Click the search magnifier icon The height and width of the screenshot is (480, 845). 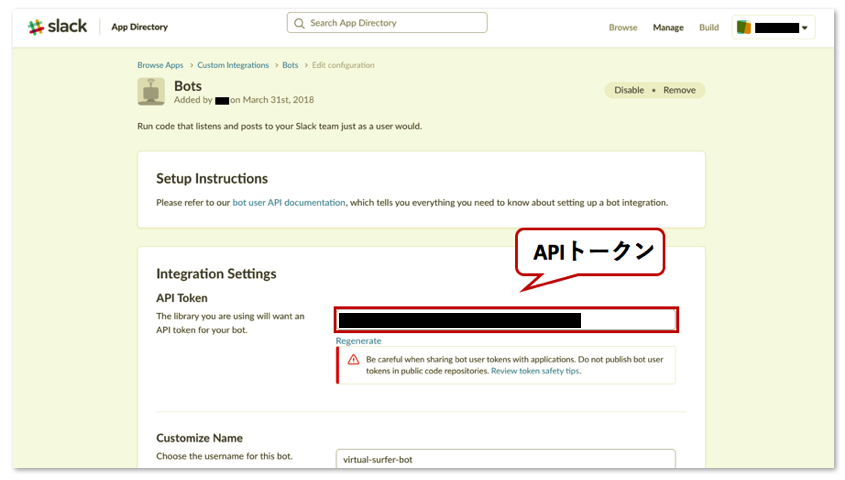click(x=300, y=23)
